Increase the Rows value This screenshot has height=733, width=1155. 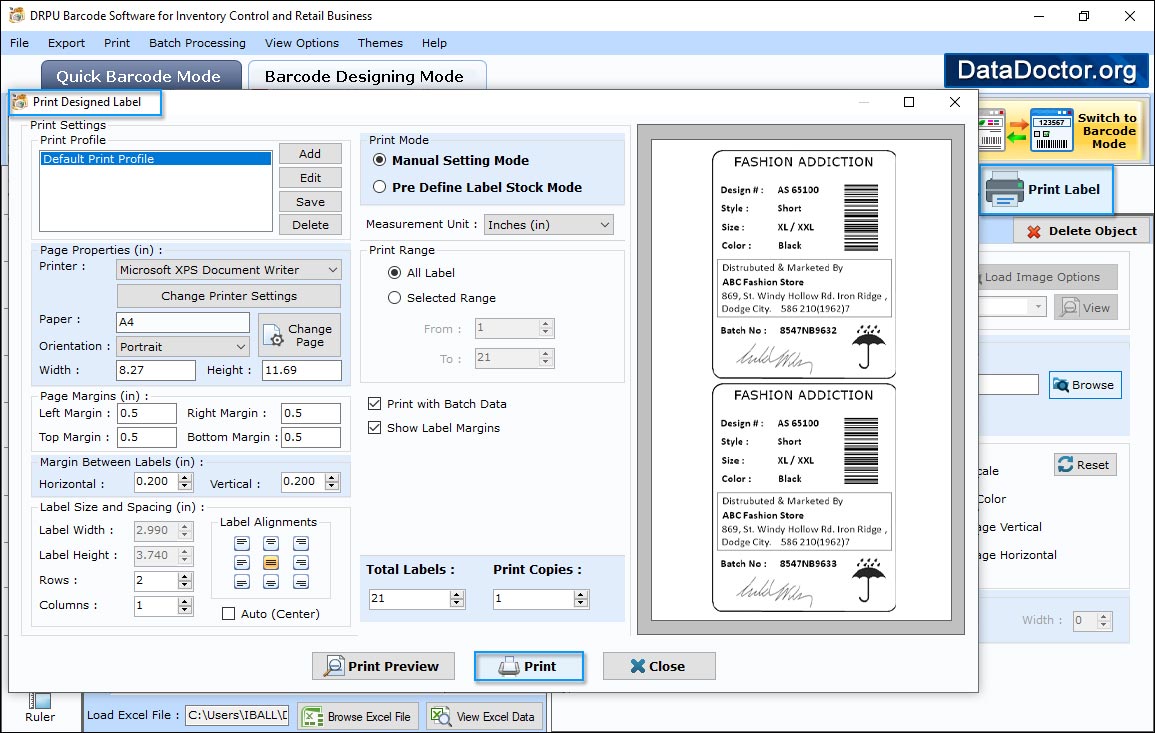[x=185, y=577]
